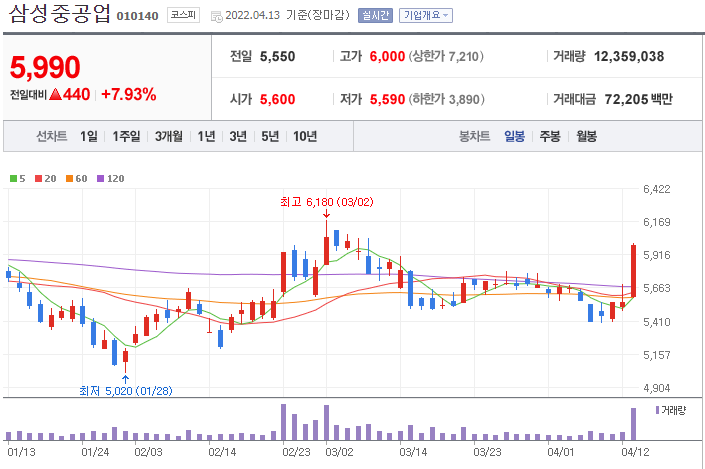
Task: Switch to 월봉 candlestick chart
Action: click(586, 136)
